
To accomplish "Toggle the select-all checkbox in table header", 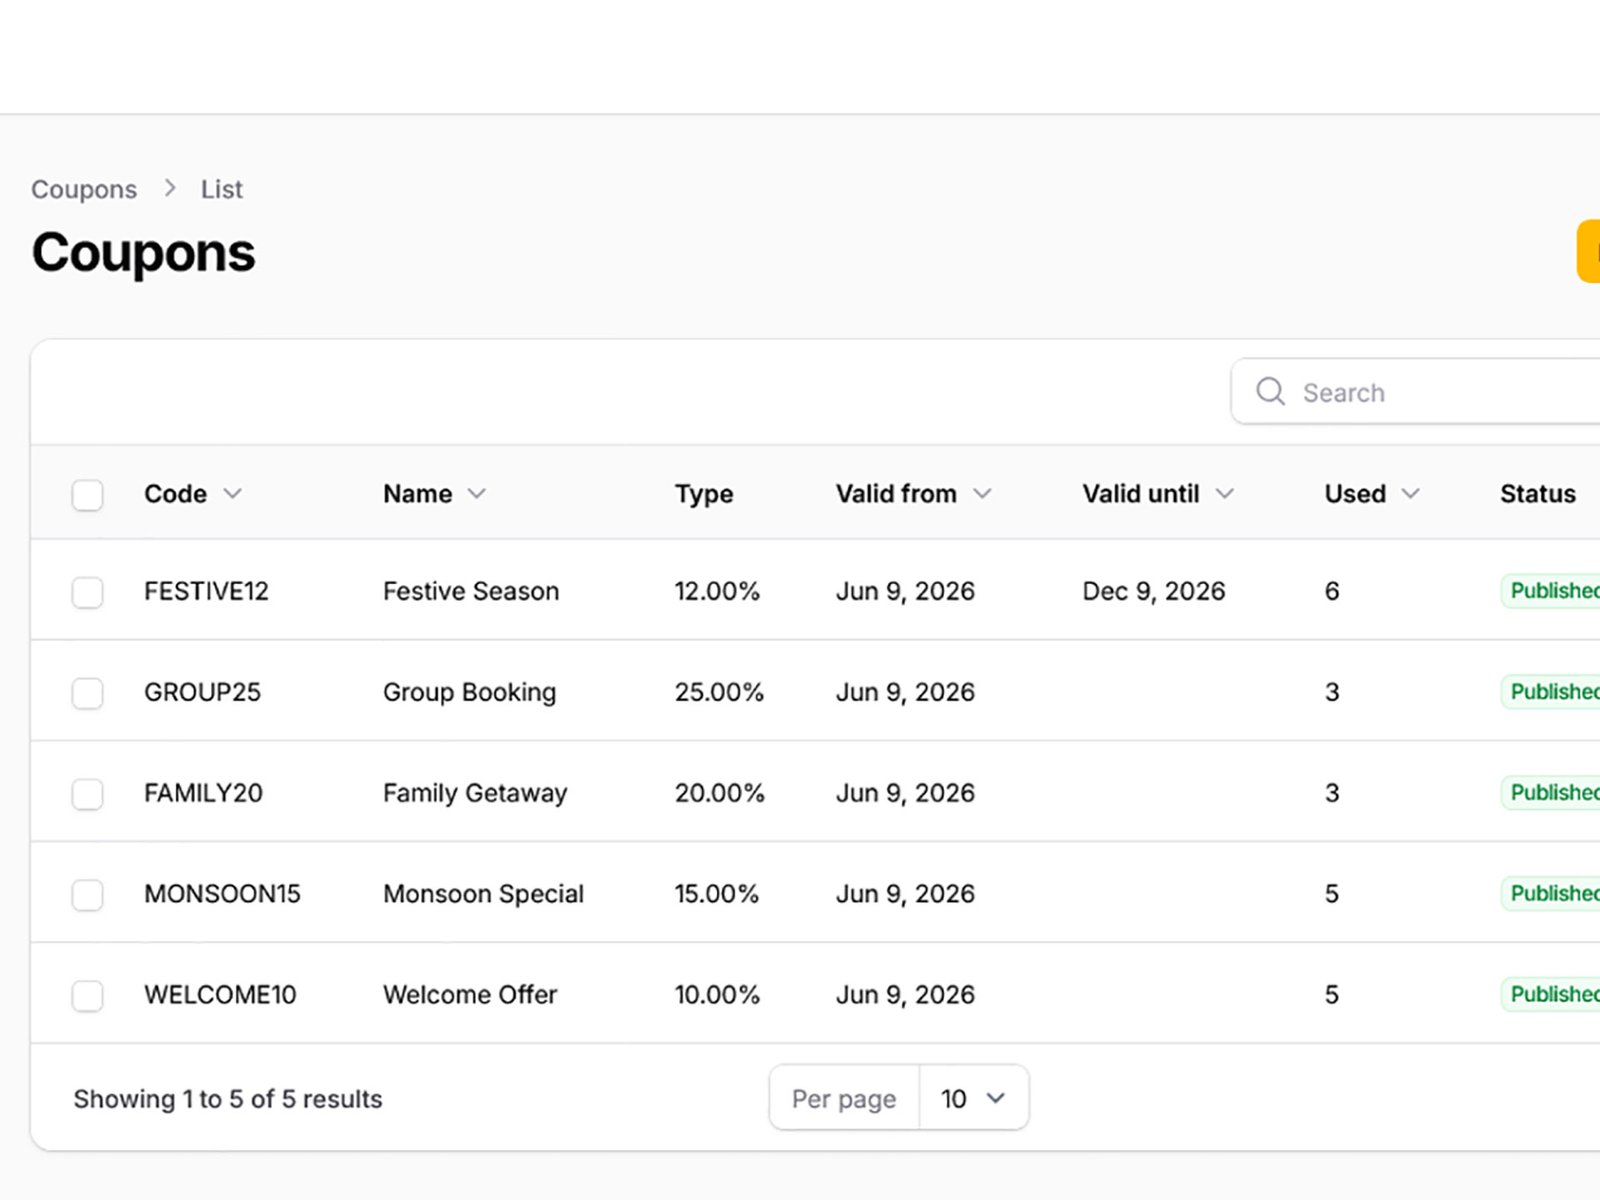I will pyautogui.click(x=88, y=495).
